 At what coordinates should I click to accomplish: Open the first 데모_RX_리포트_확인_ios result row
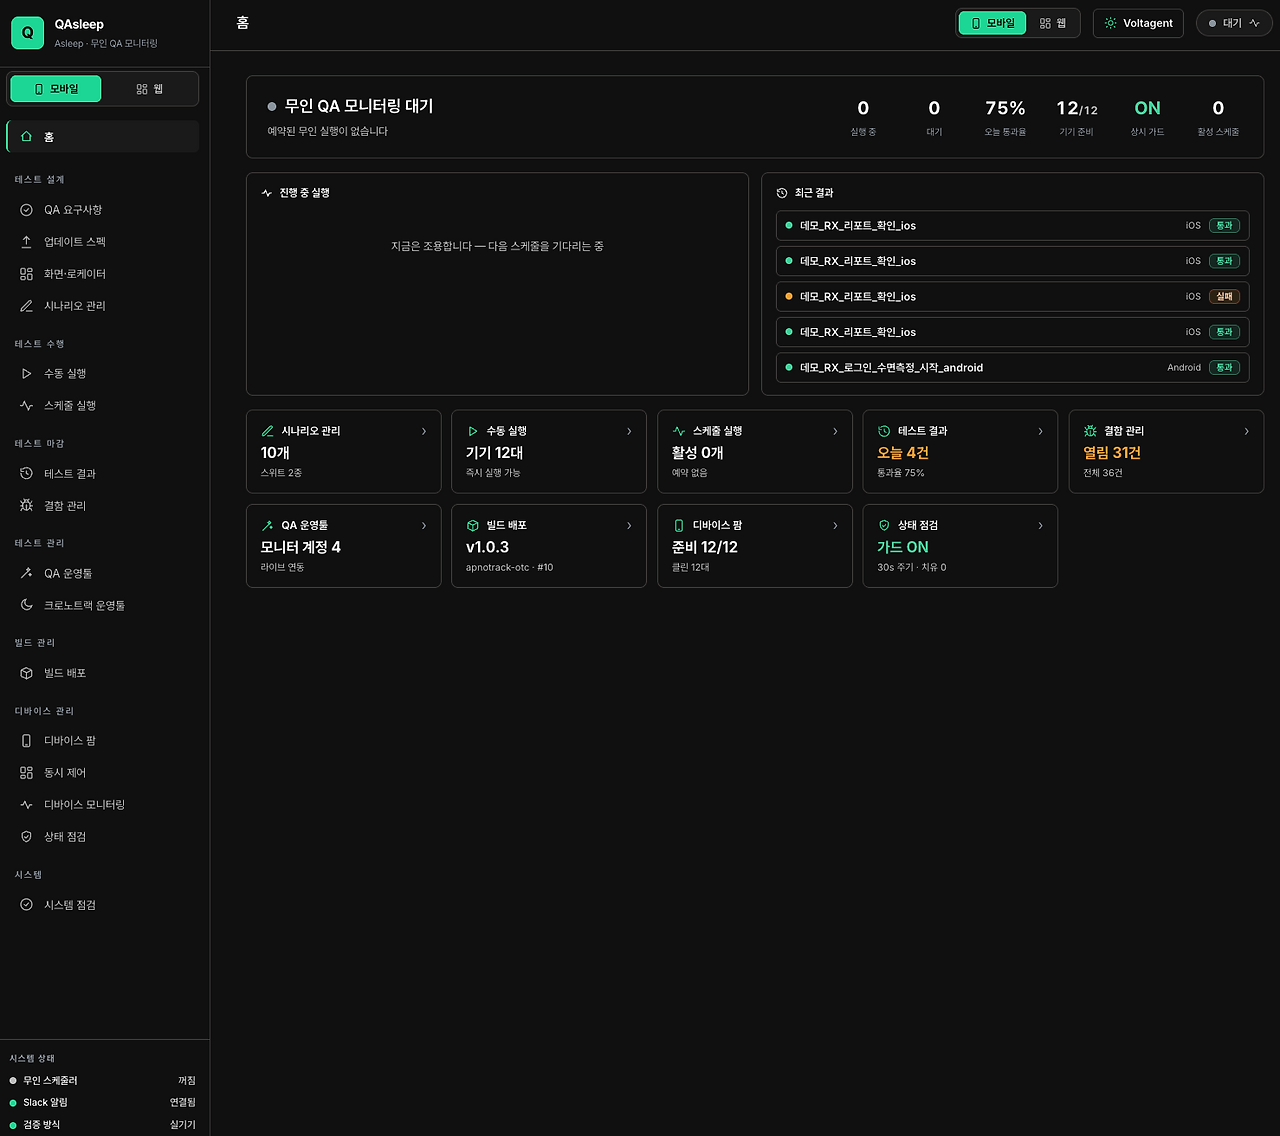[1012, 226]
